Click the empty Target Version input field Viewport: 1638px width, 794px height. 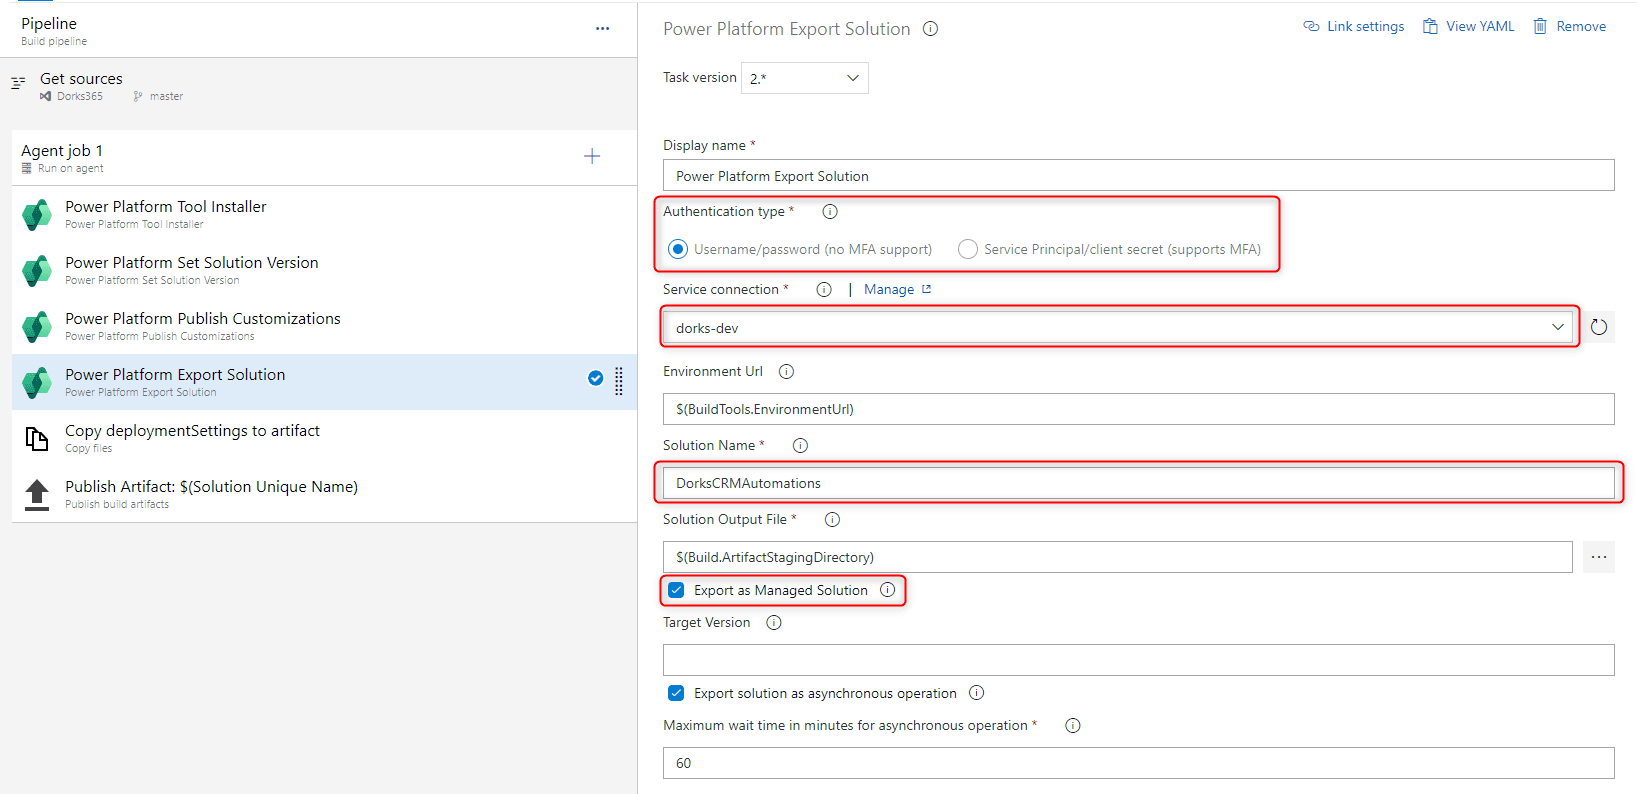click(x=1138, y=660)
